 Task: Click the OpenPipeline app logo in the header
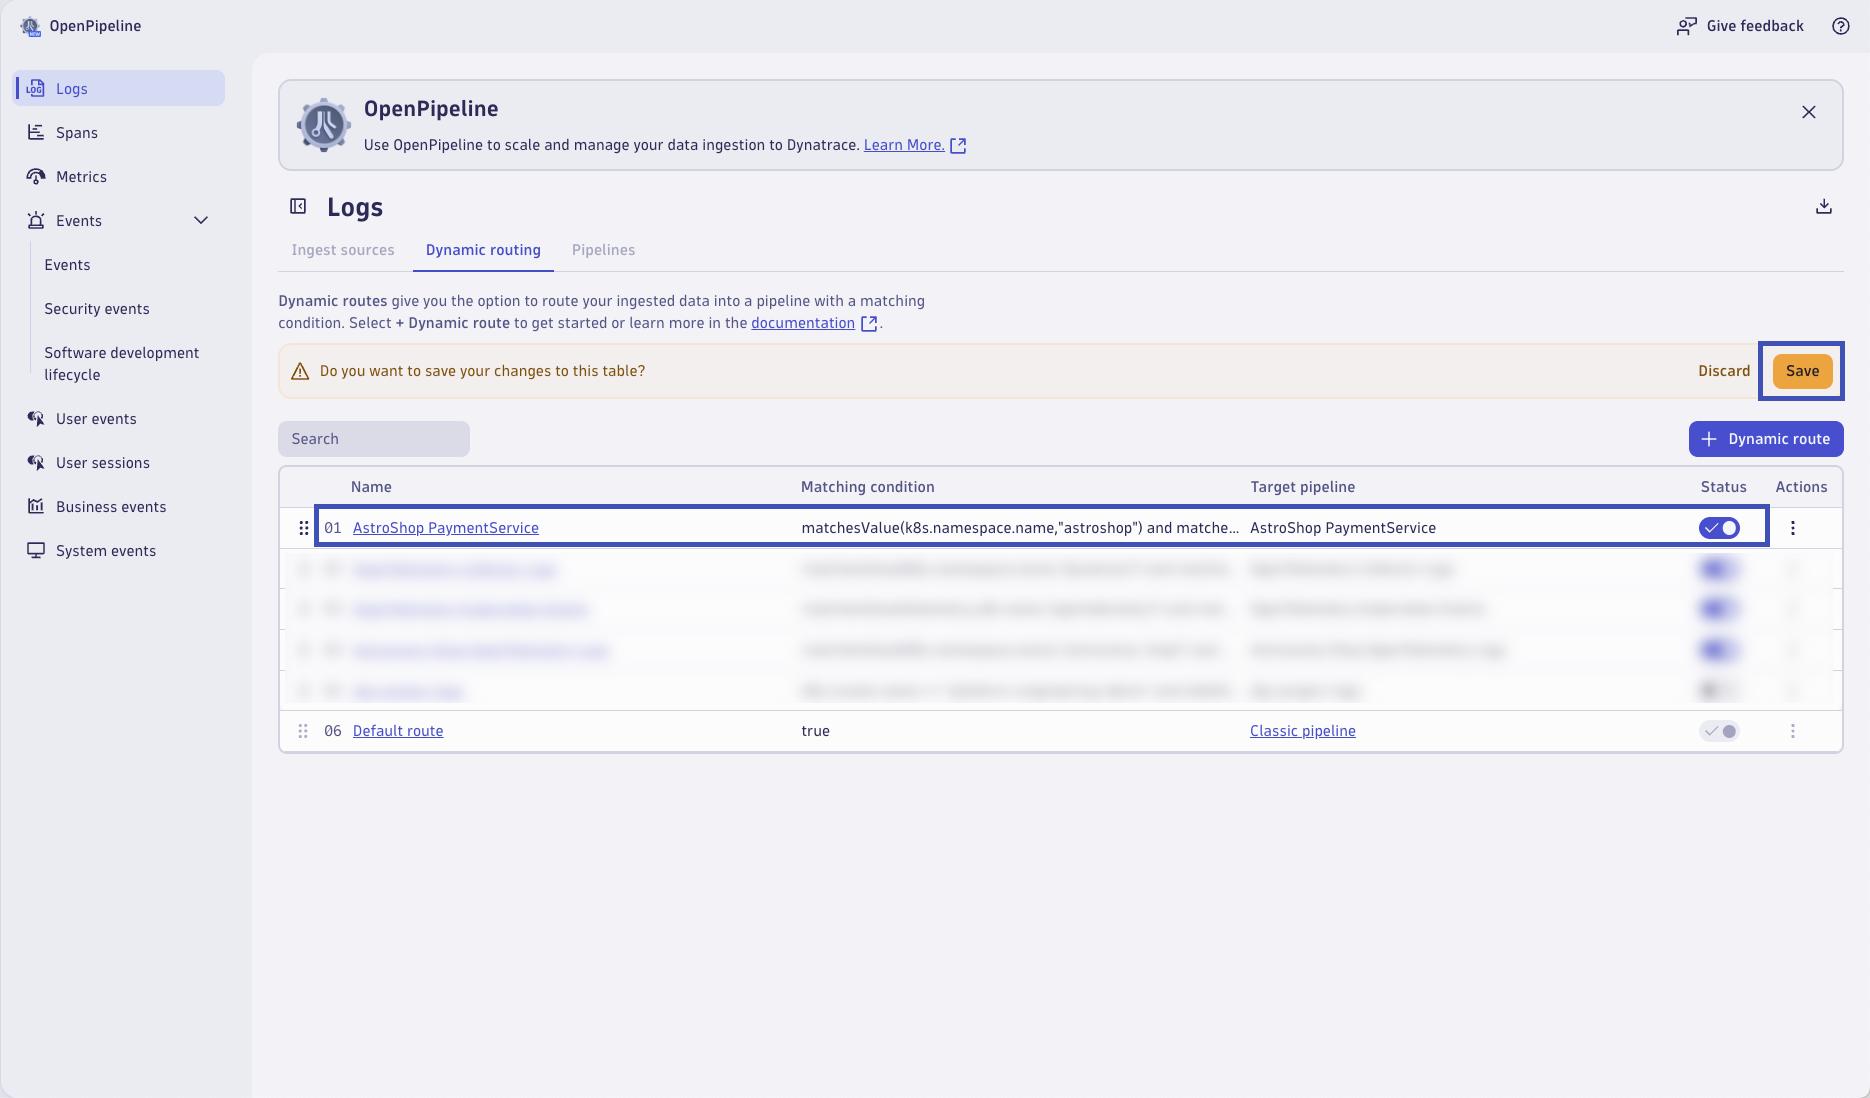tap(31, 26)
